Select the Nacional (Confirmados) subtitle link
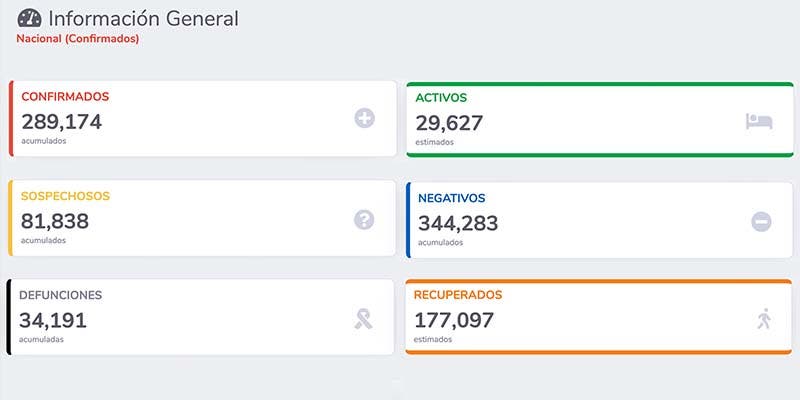Viewport: 800px width, 400px height. 78,39
